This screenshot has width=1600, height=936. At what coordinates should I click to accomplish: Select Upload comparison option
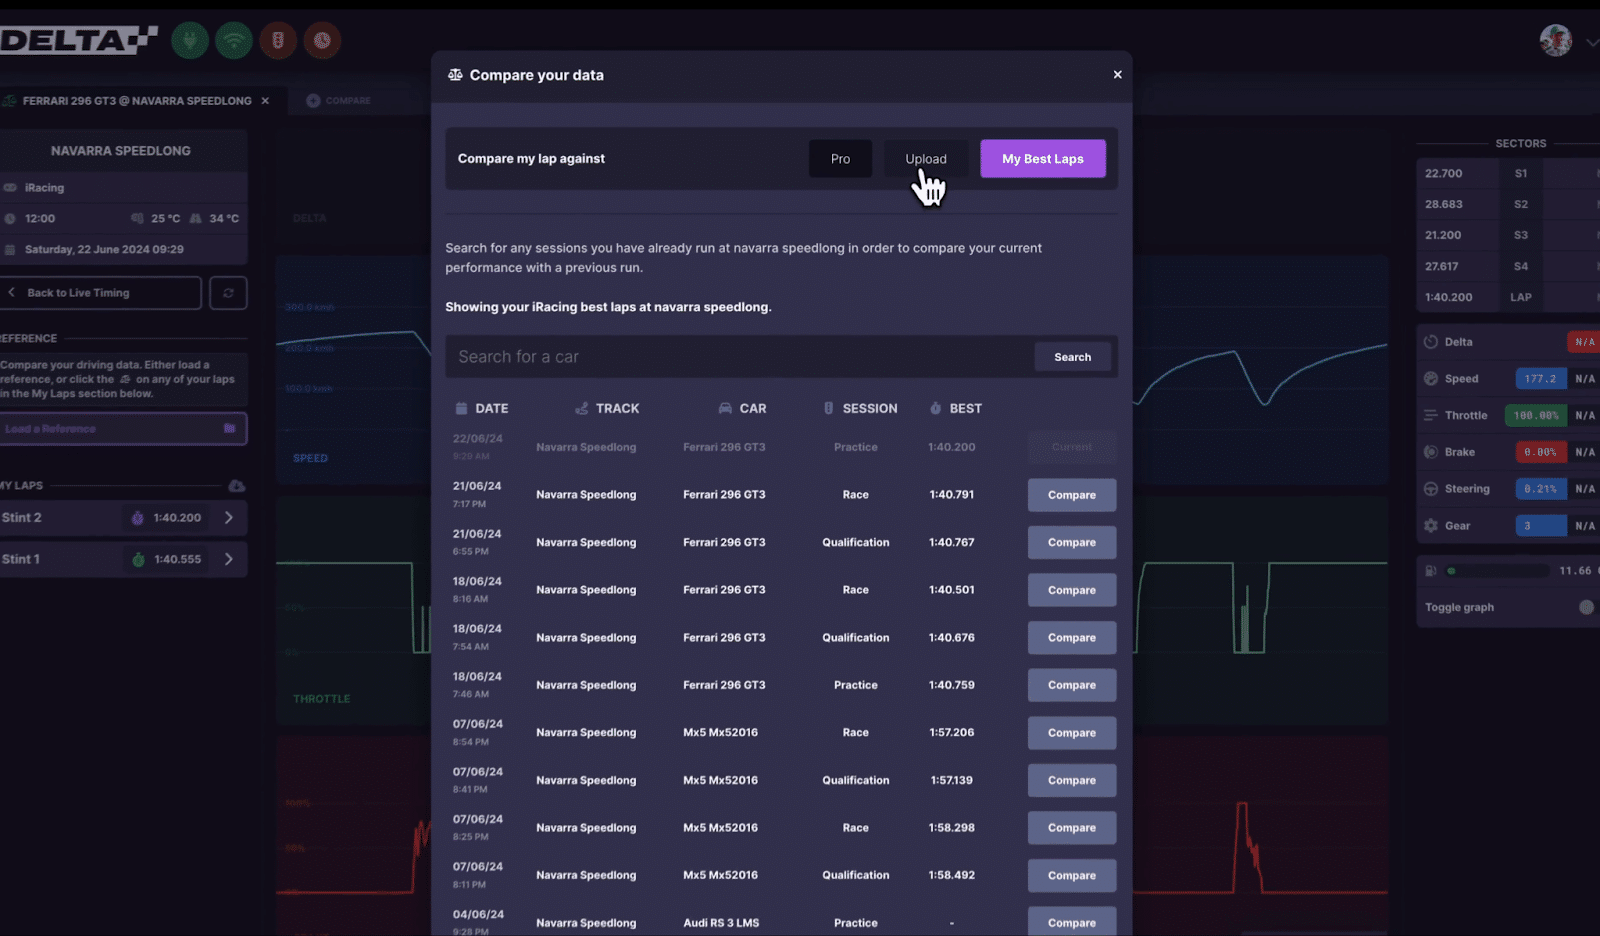(926, 159)
